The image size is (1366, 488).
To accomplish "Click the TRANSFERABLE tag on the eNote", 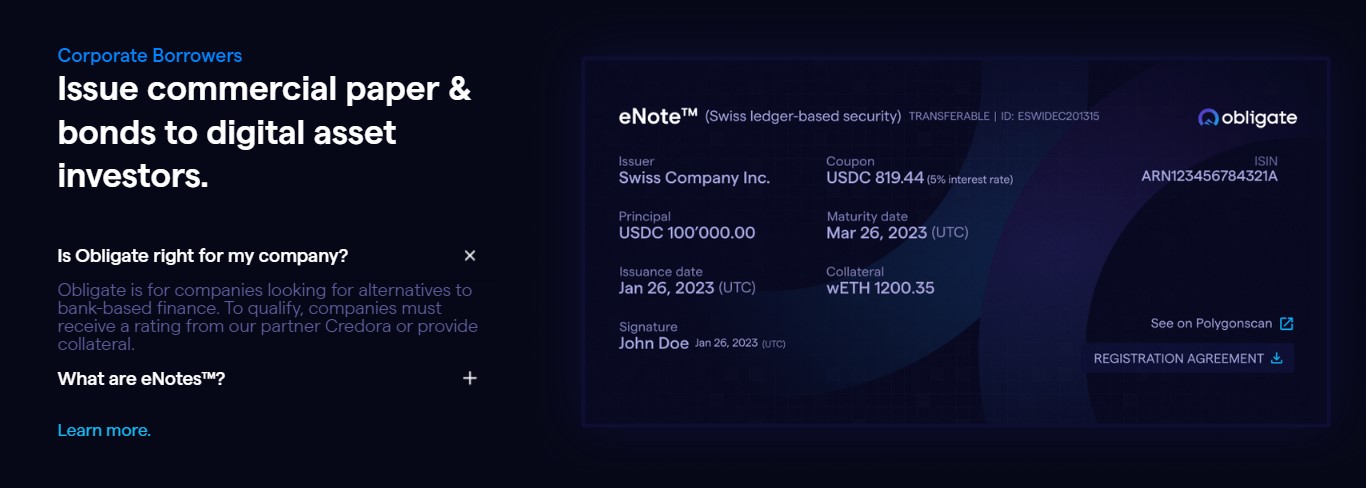I will pos(948,117).
